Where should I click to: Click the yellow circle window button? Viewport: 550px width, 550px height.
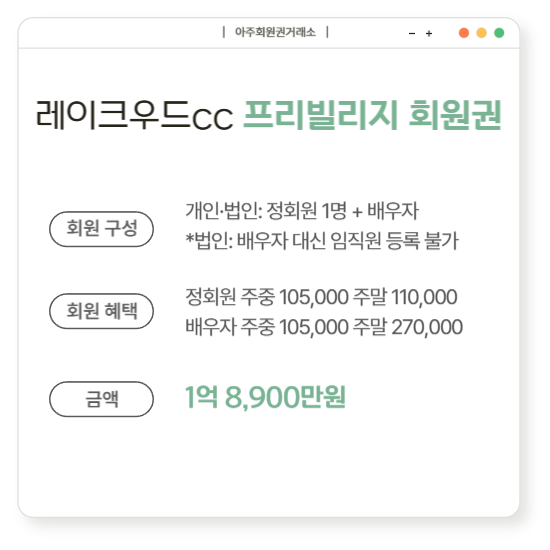point(482,33)
